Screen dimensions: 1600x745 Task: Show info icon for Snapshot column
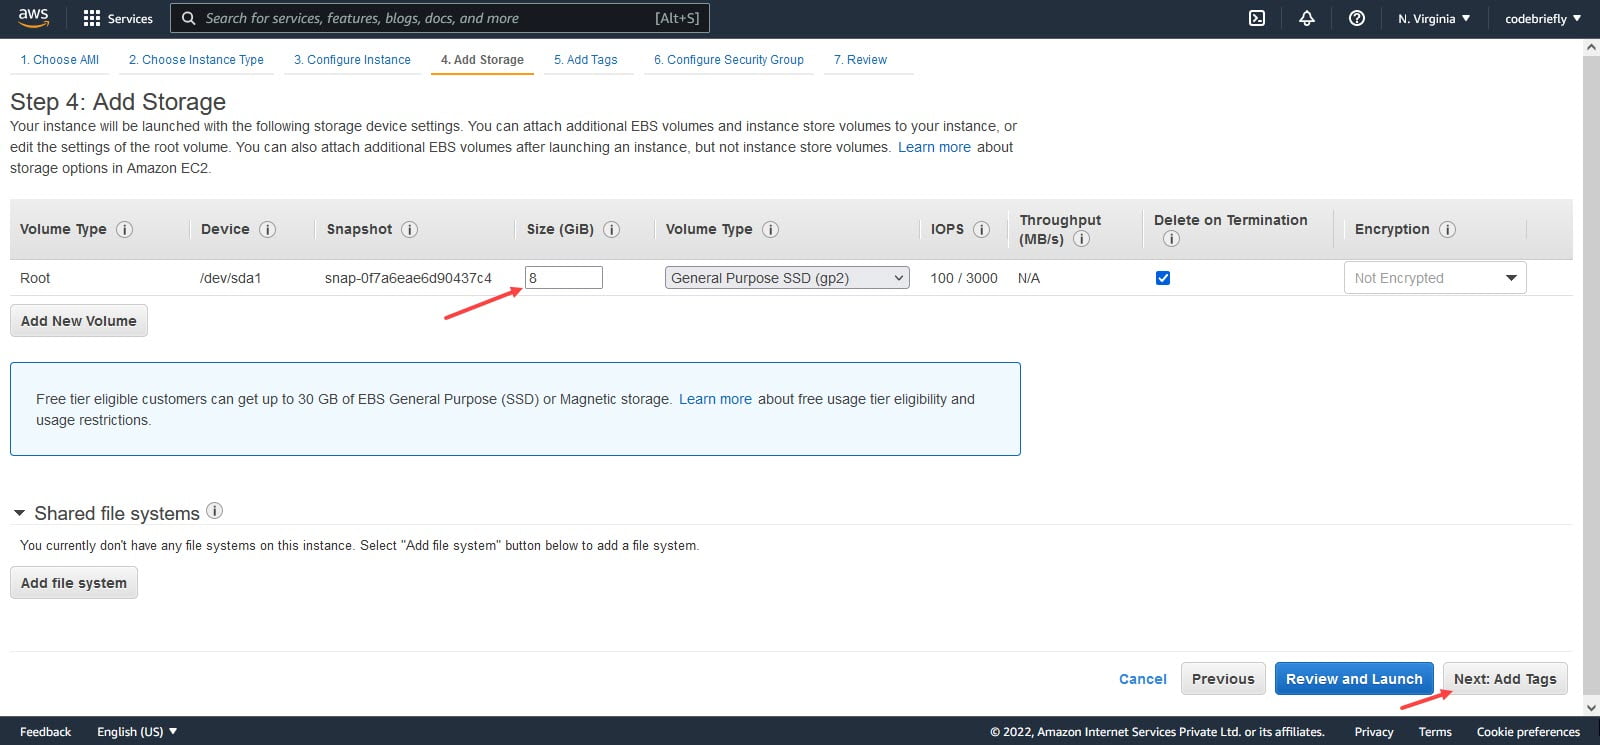click(x=409, y=229)
